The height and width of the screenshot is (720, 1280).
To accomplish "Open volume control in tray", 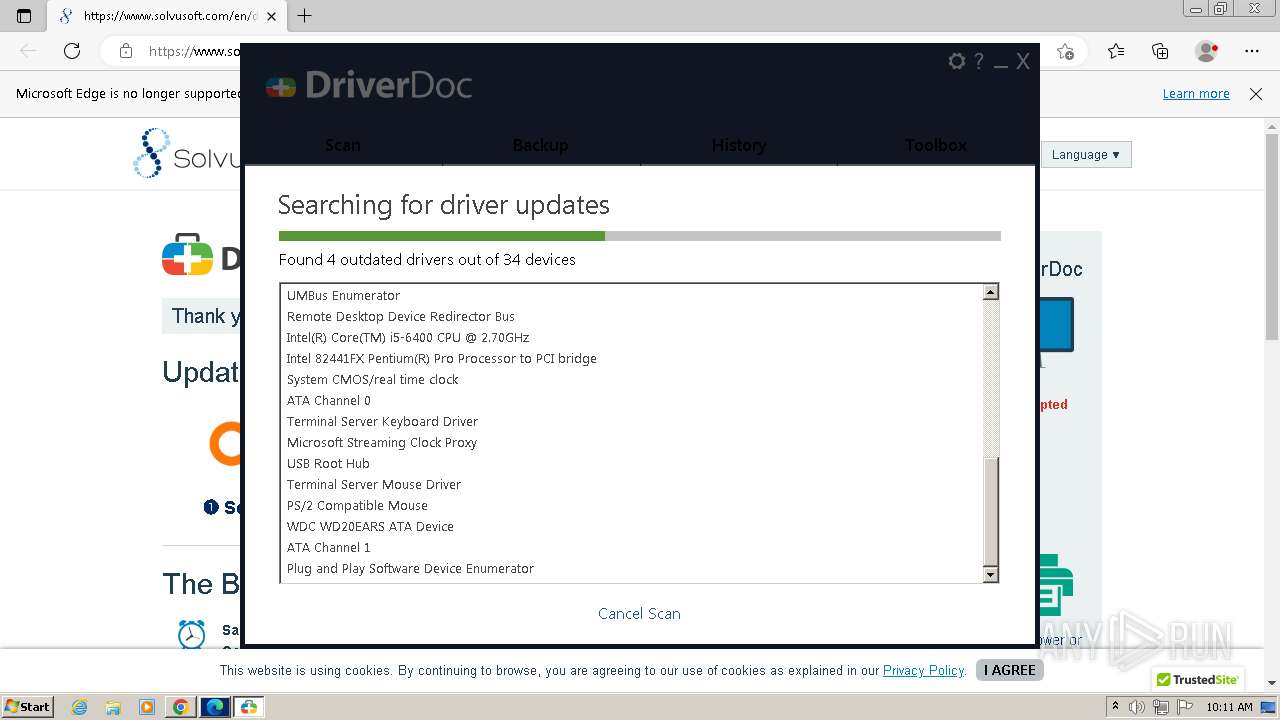I will [x=1138, y=707].
